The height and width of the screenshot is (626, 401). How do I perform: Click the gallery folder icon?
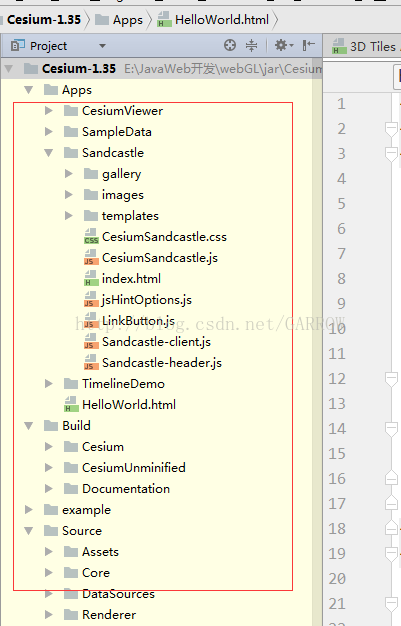coord(91,173)
